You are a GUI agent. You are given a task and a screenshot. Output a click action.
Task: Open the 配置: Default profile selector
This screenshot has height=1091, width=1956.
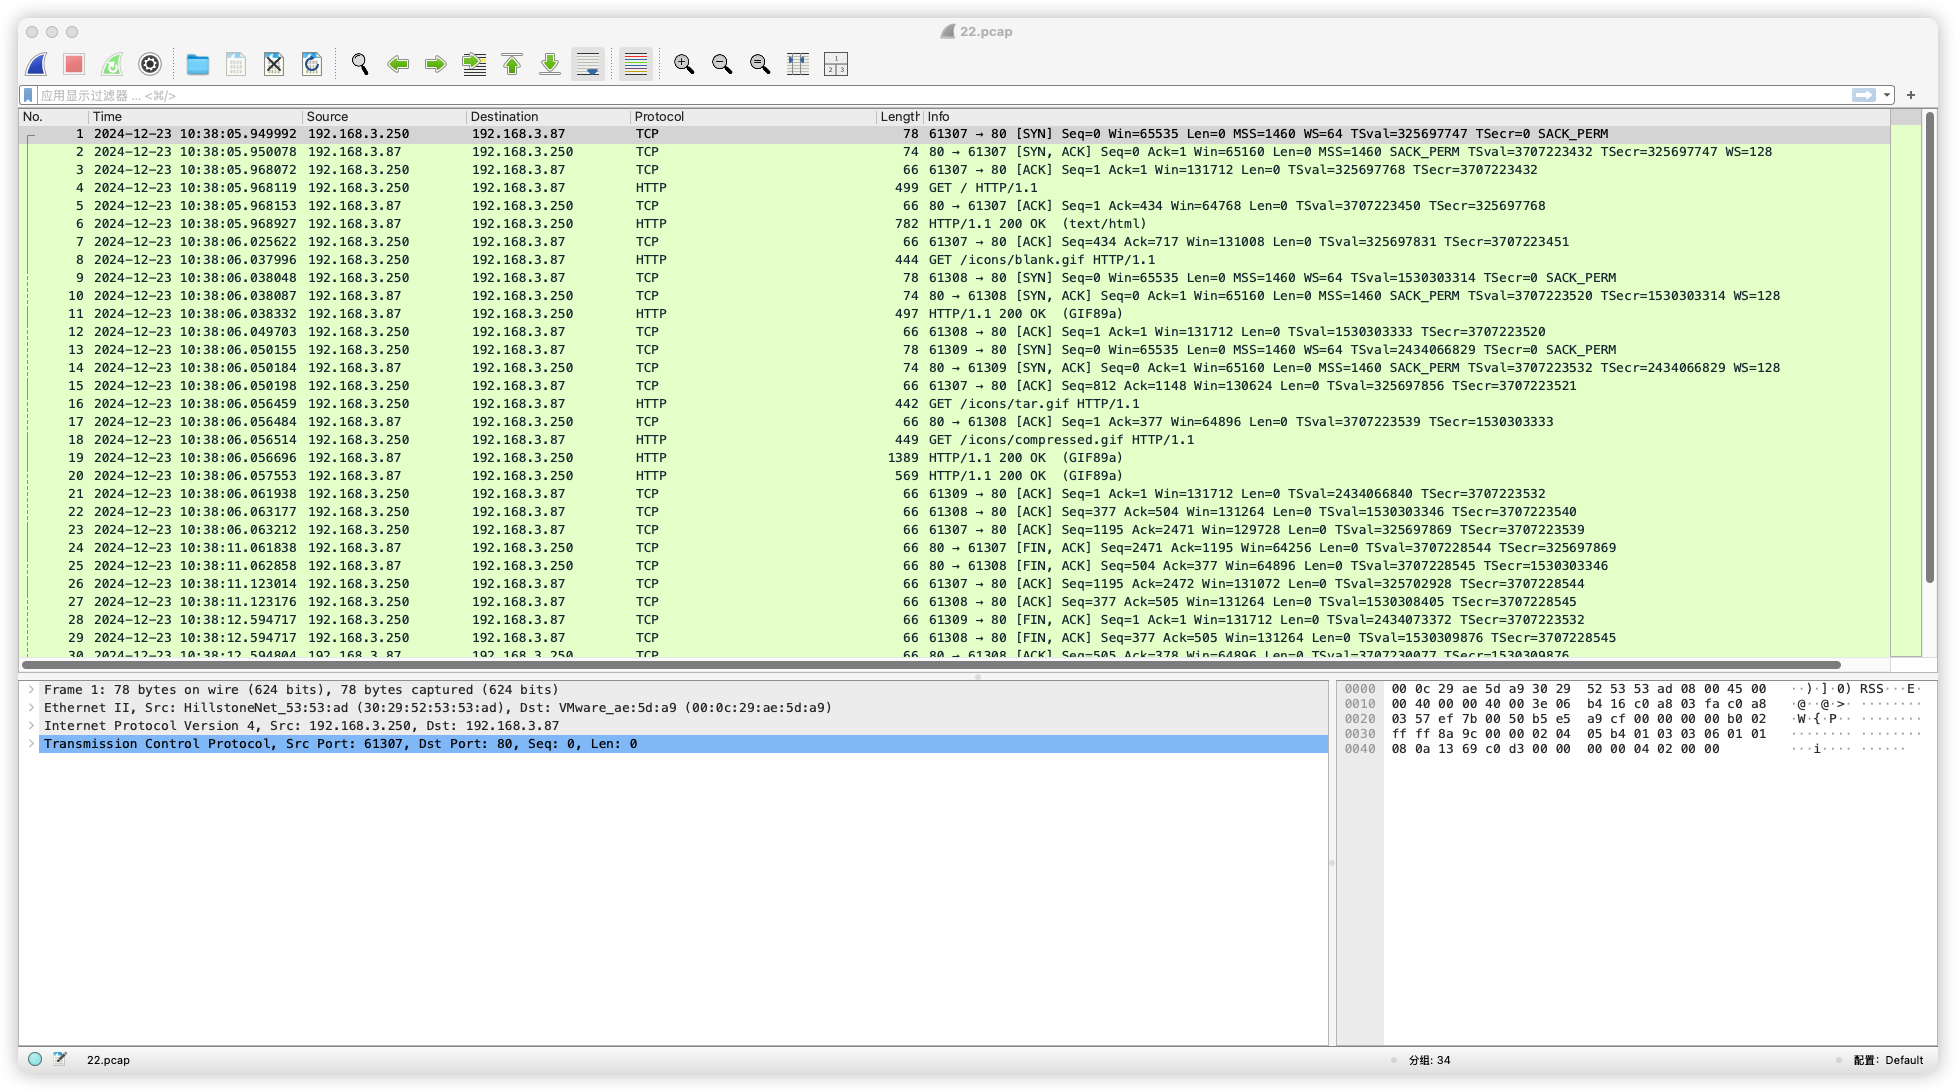coord(1888,1060)
